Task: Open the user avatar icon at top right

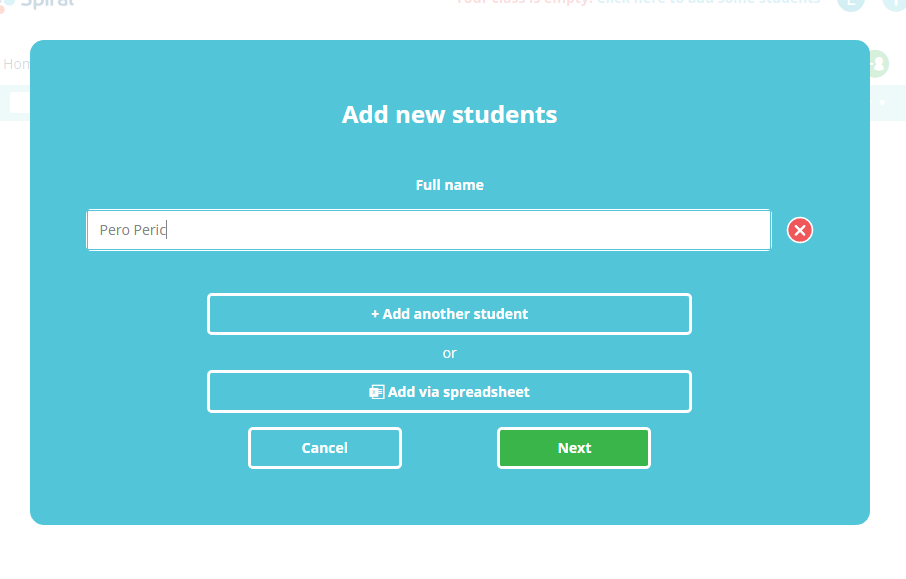Action: (x=851, y=3)
